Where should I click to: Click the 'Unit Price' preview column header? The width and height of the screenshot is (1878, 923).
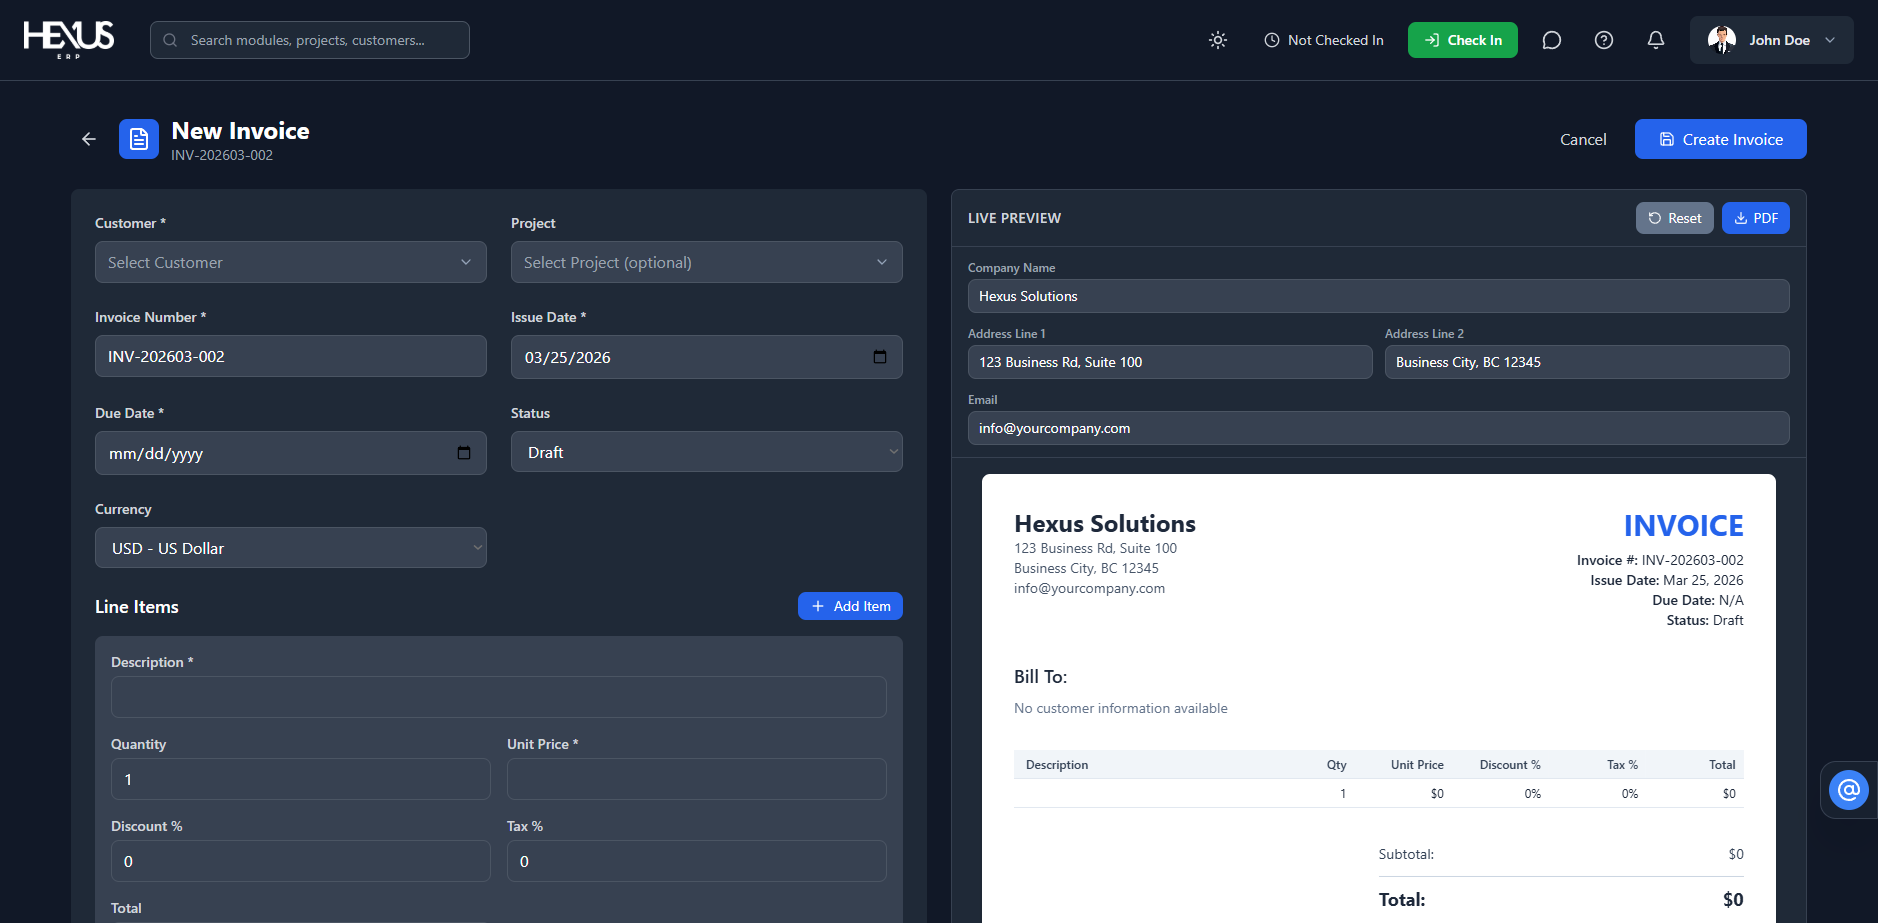tap(1417, 765)
